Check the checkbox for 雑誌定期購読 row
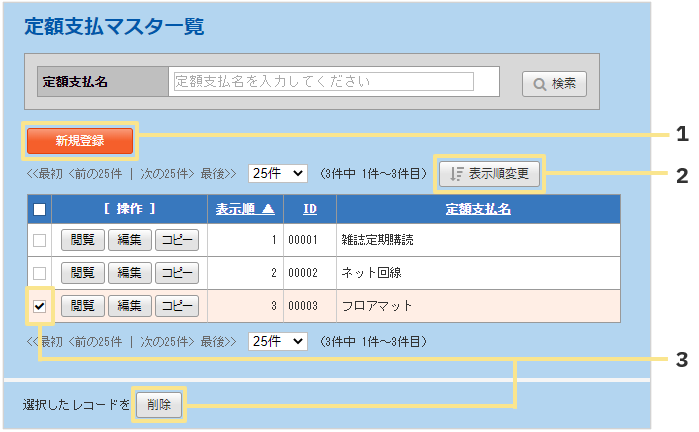Image resolution: width=699 pixels, height=432 pixels. point(39,240)
